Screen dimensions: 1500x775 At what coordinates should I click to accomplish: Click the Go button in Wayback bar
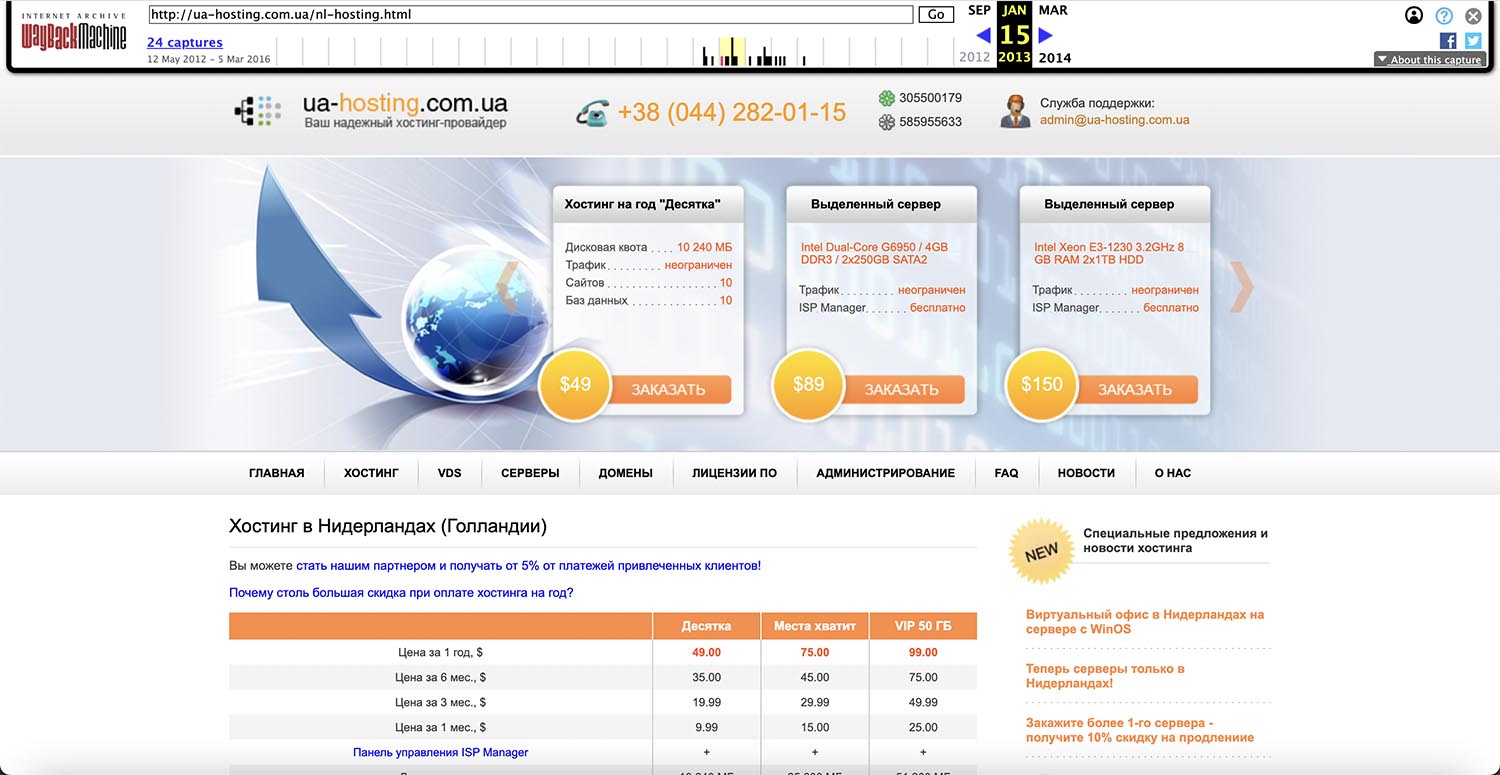point(937,15)
